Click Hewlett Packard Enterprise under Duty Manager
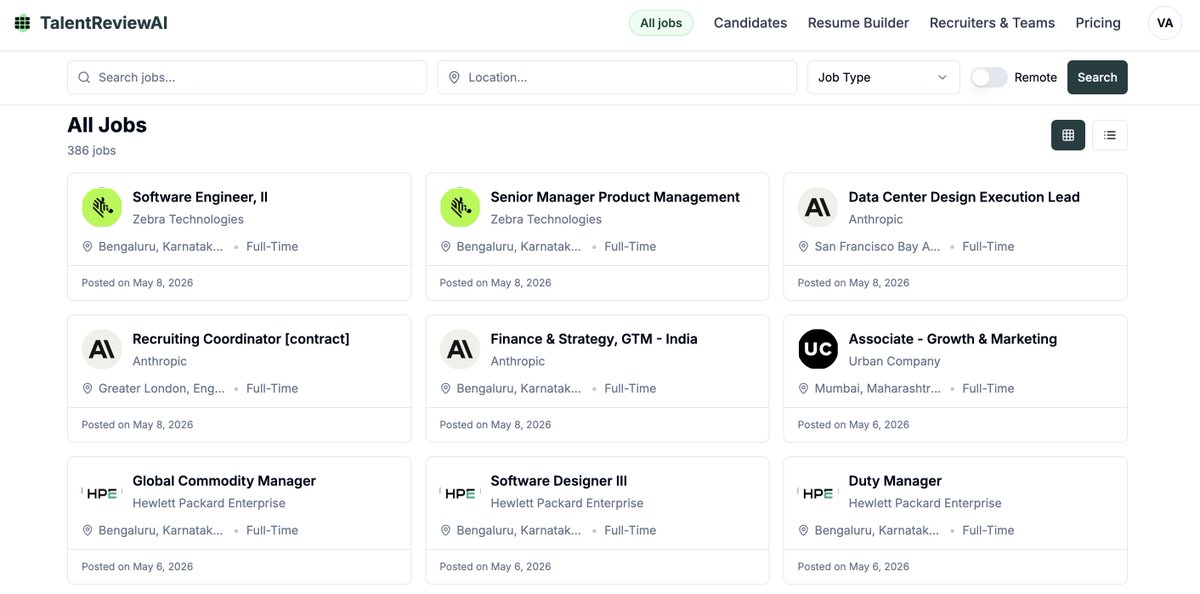 [925, 503]
